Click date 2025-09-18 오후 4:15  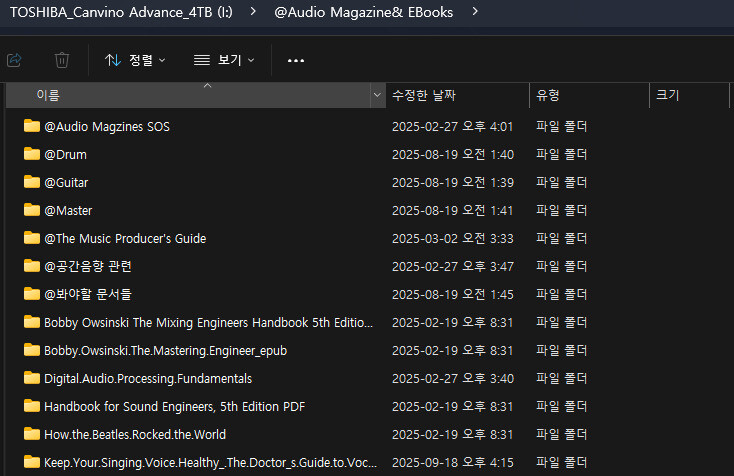point(453,463)
